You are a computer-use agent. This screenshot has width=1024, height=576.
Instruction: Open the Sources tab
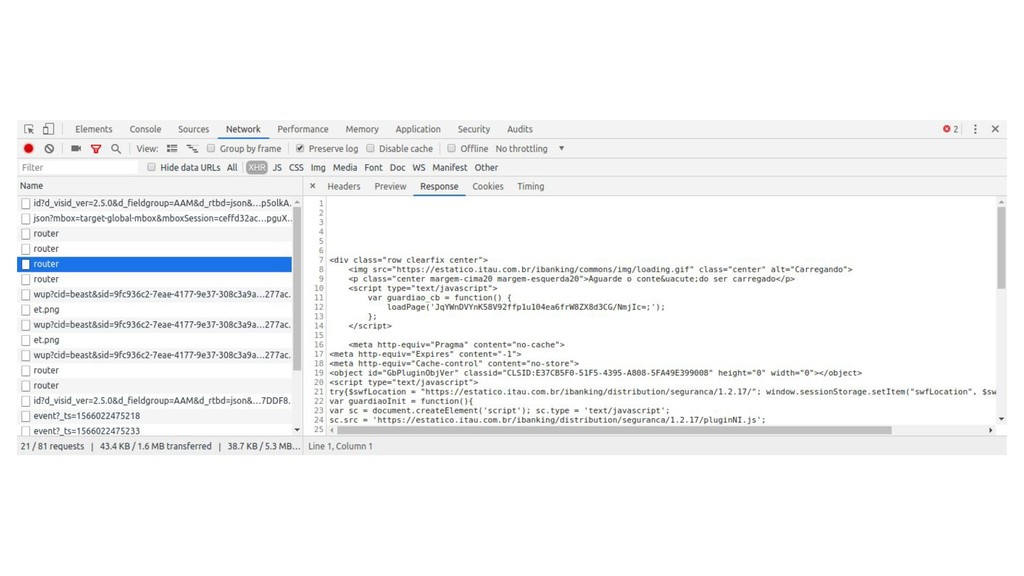tap(193, 129)
